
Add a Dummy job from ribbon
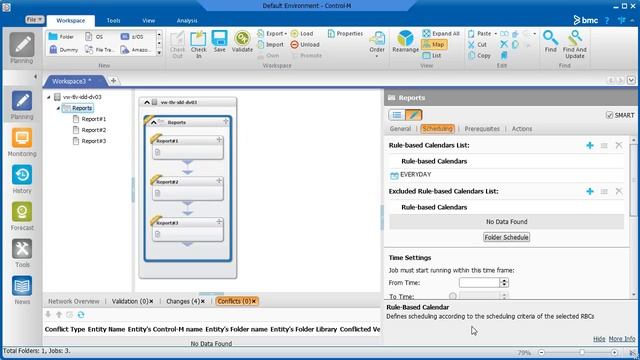(63, 49)
